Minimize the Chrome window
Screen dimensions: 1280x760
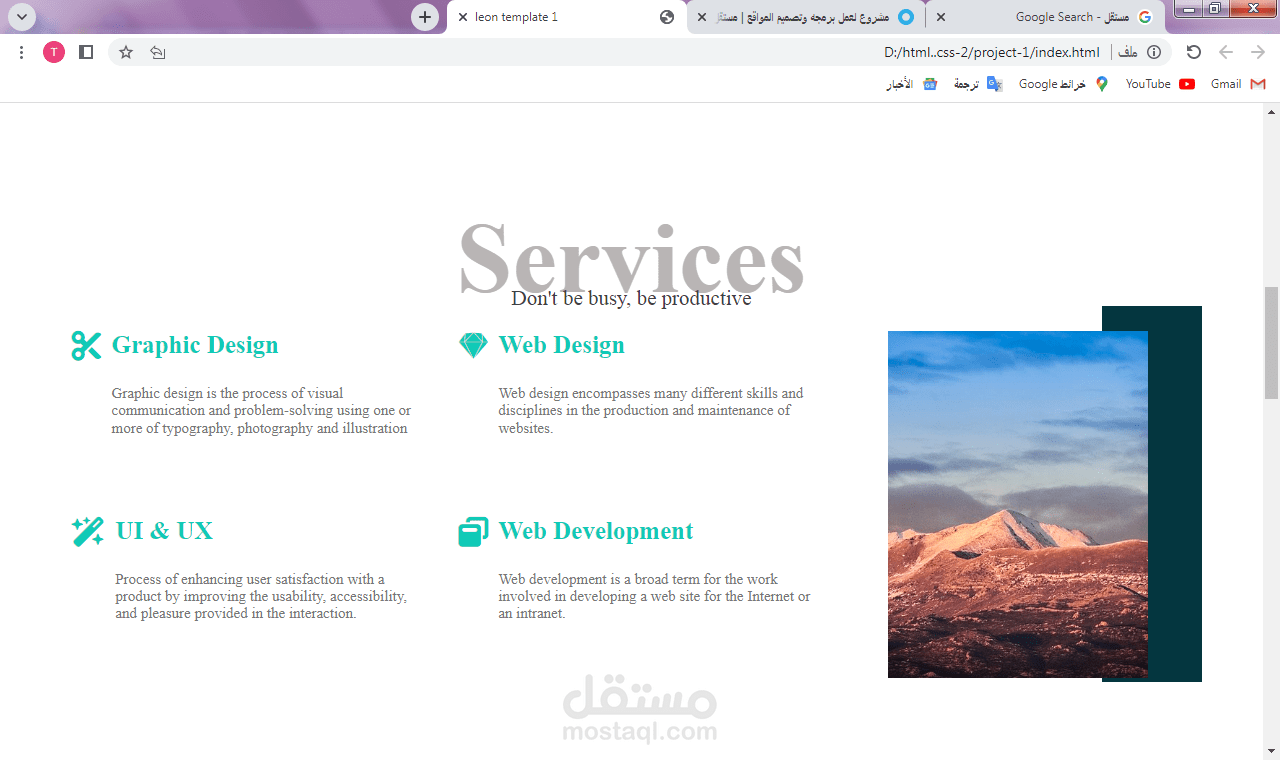[1188, 9]
